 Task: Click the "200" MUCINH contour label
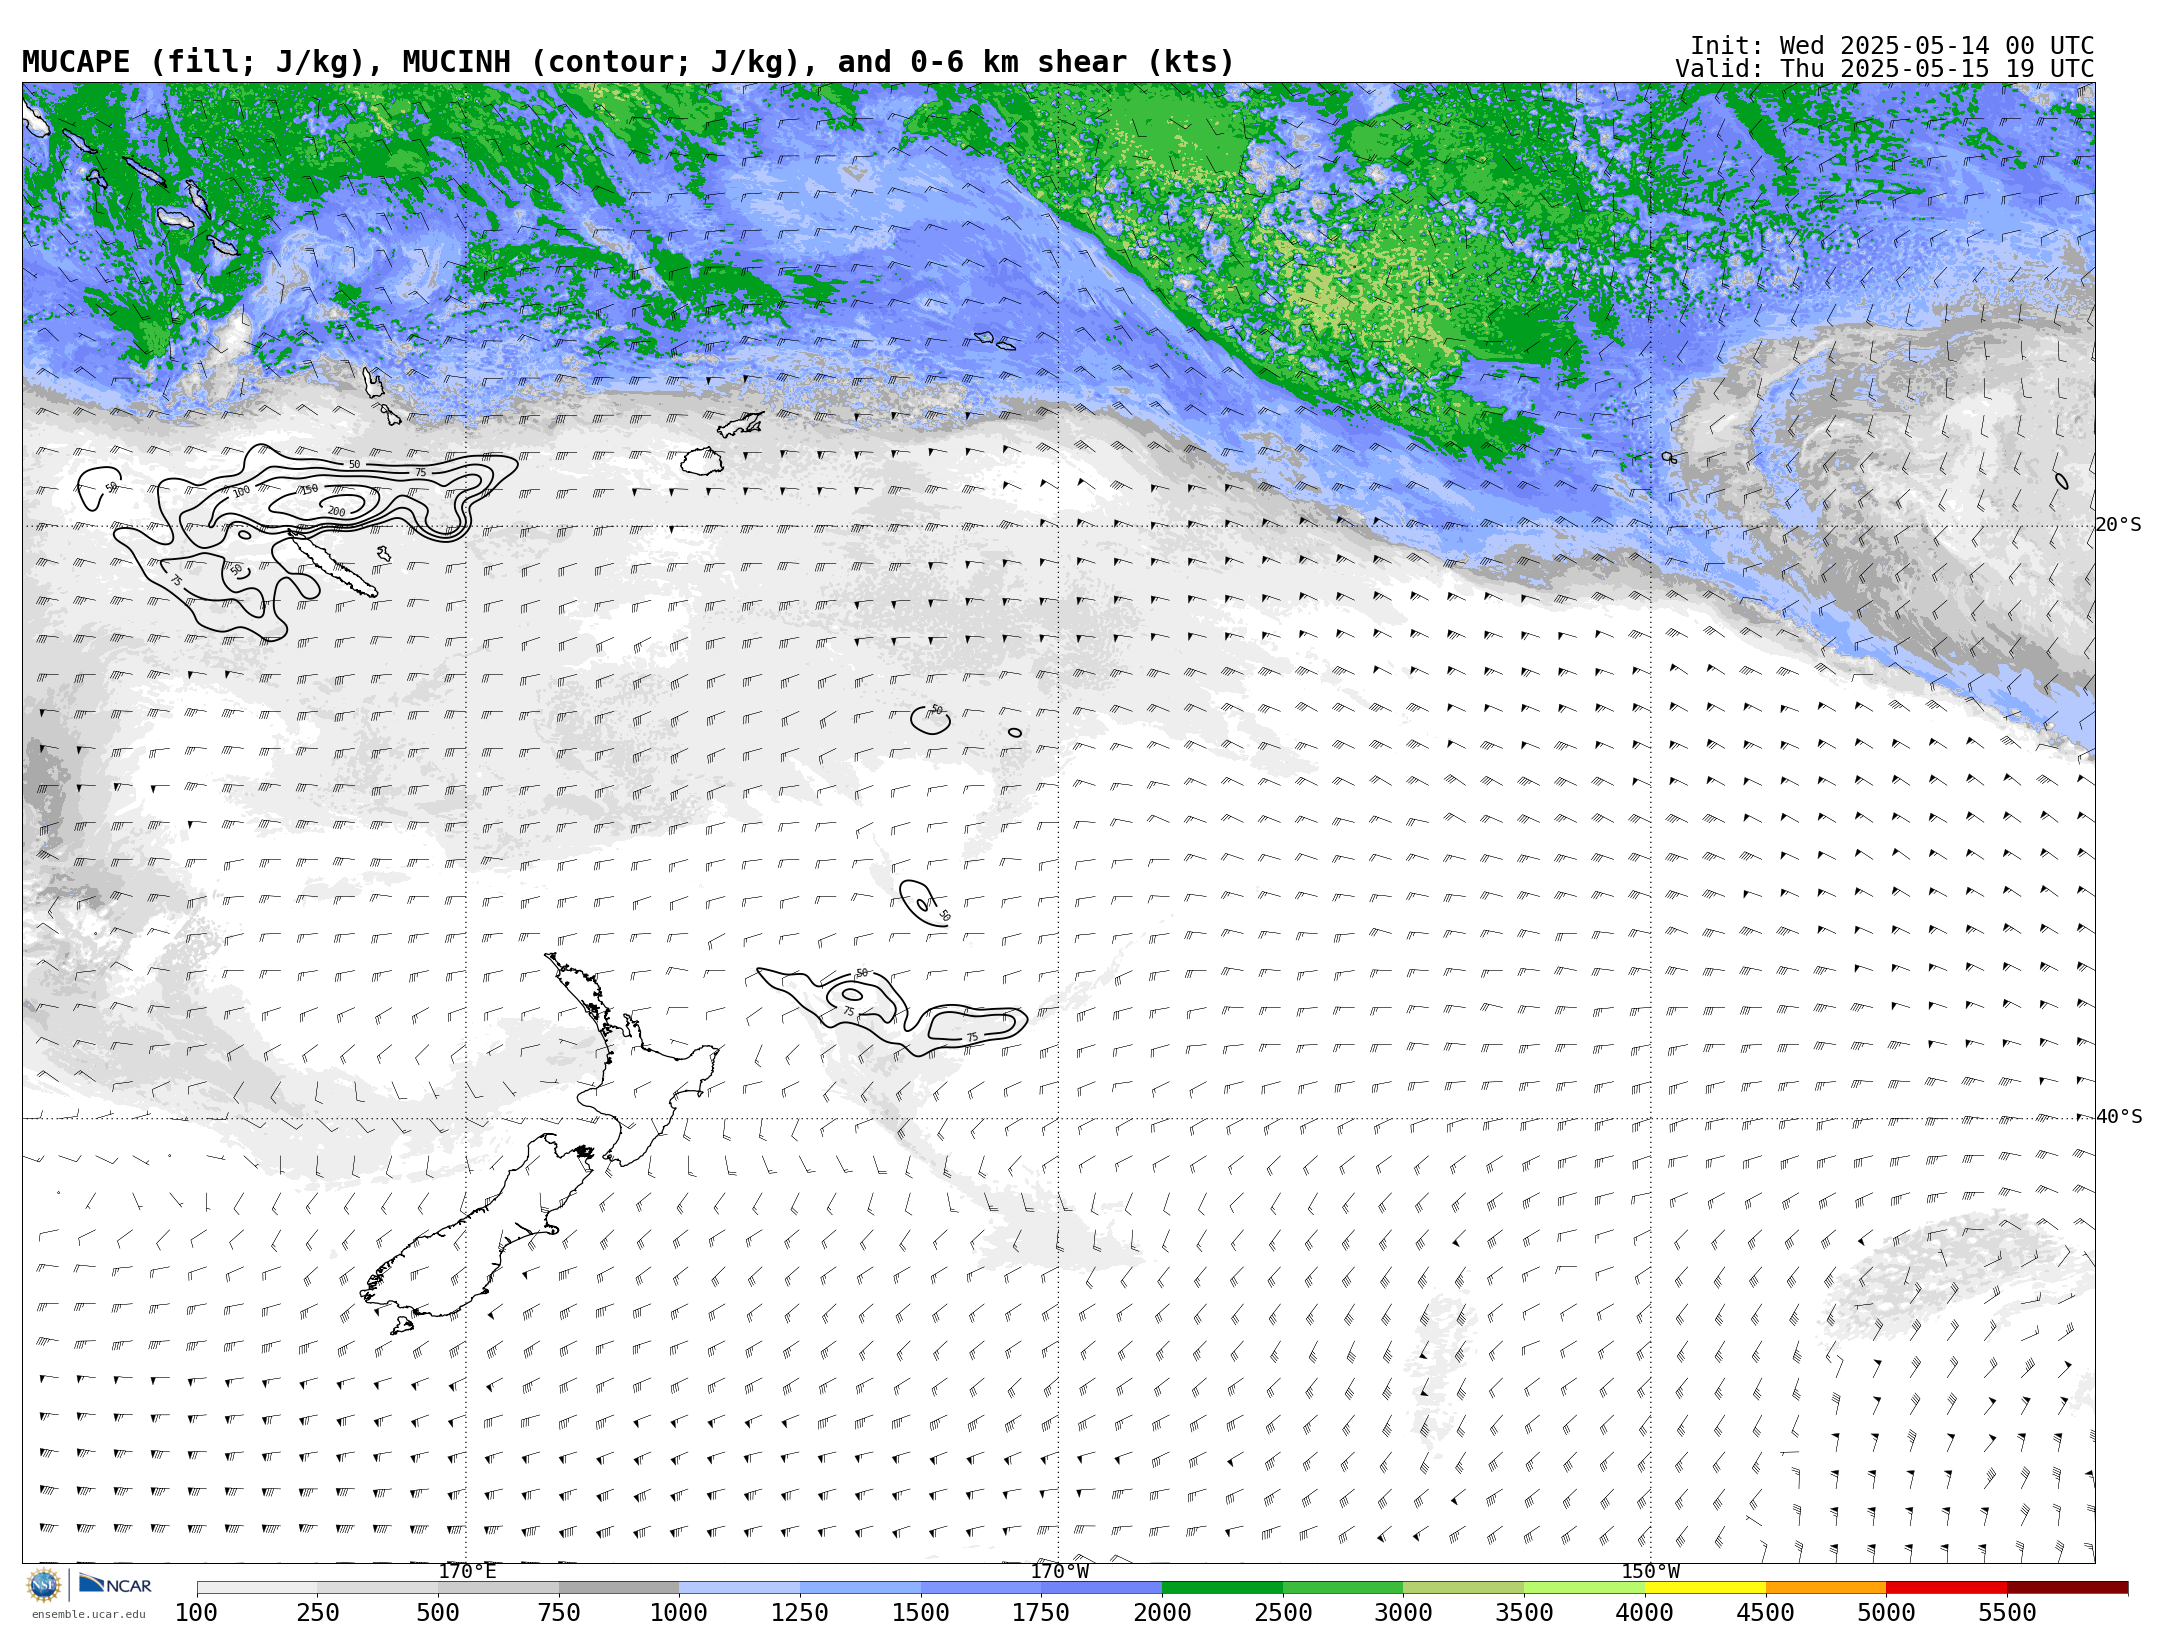pos(336,512)
